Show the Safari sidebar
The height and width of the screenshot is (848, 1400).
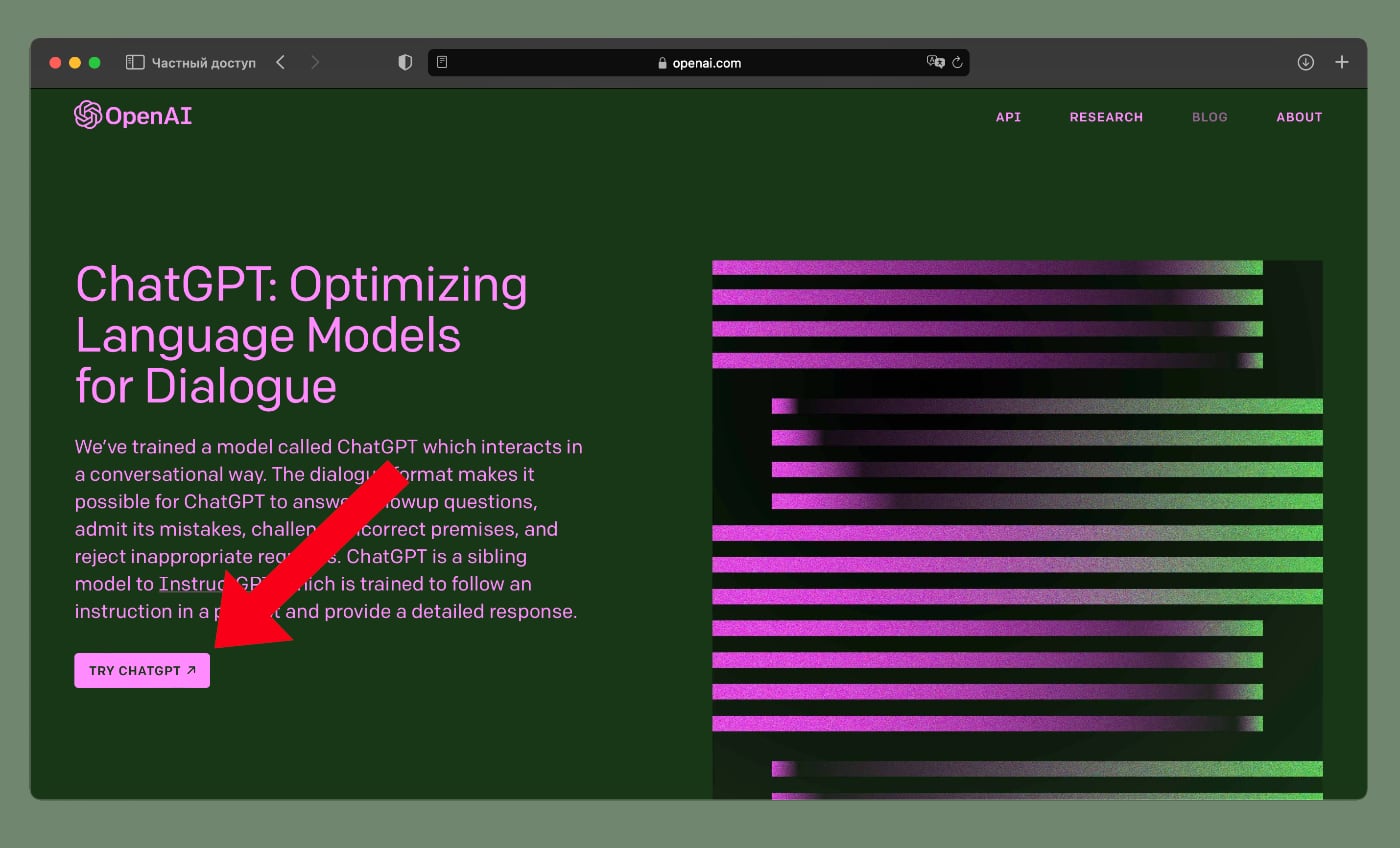click(135, 63)
